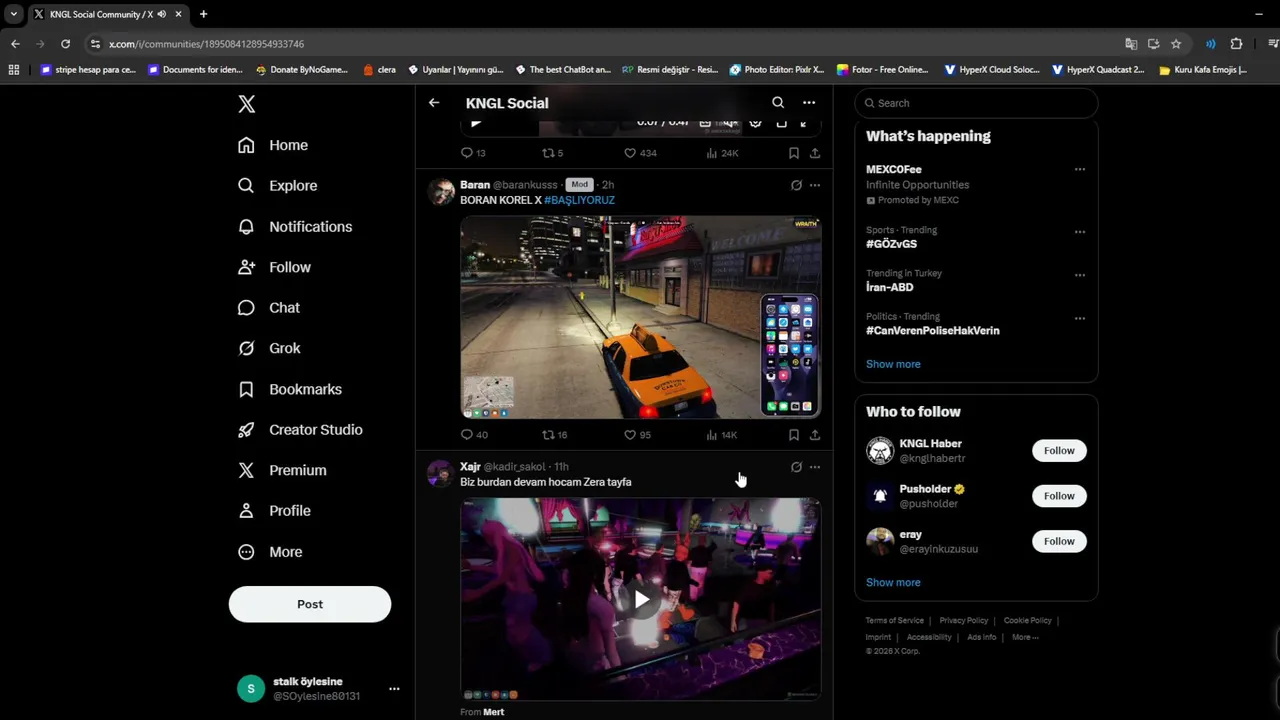This screenshot has height=720, width=1280.
Task: Repost the post with 5 reposts
Action: click(552, 153)
